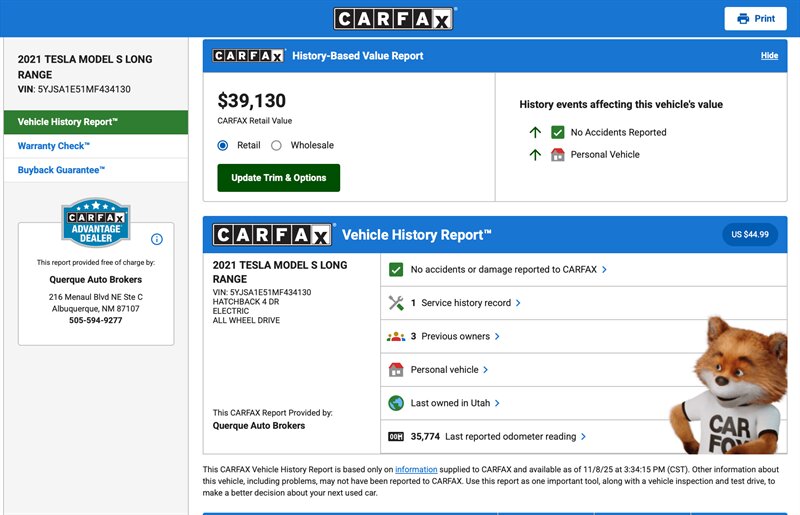Image resolution: width=800 pixels, height=515 pixels.
Task: Select the Retail value radio button
Action: point(223,145)
